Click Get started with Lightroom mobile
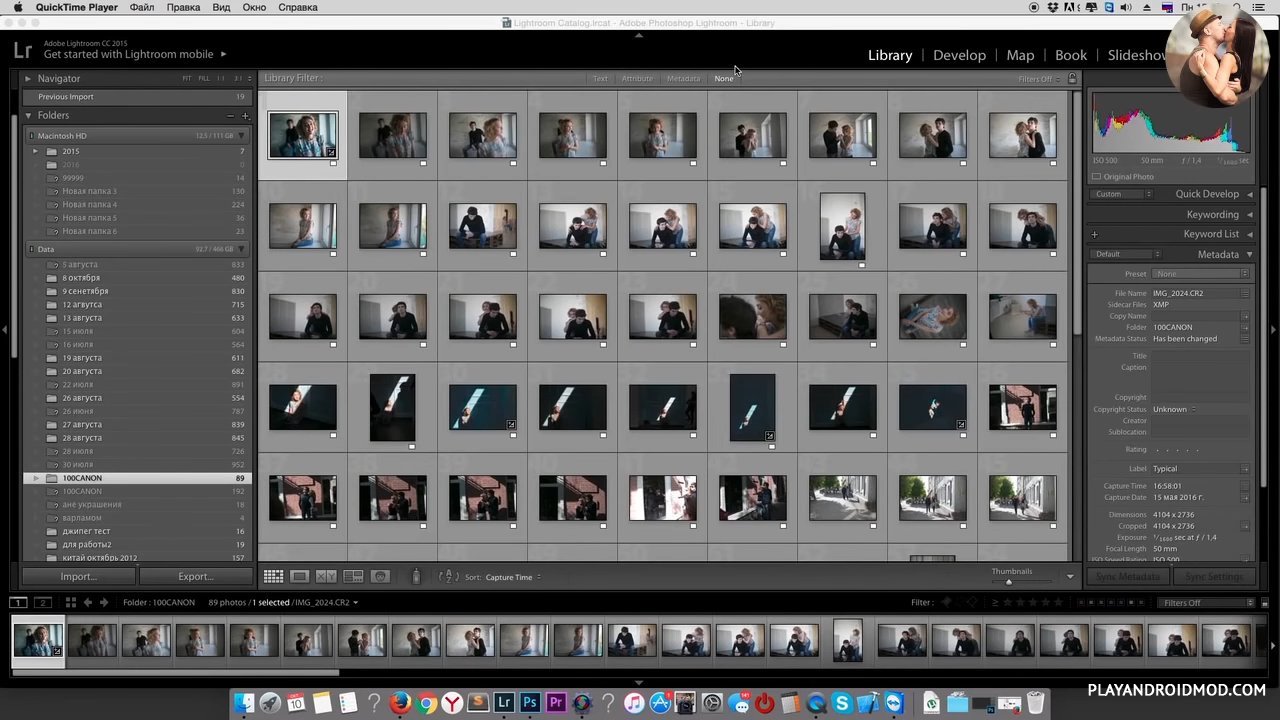Viewport: 1280px width, 720px height. tap(128, 55)
